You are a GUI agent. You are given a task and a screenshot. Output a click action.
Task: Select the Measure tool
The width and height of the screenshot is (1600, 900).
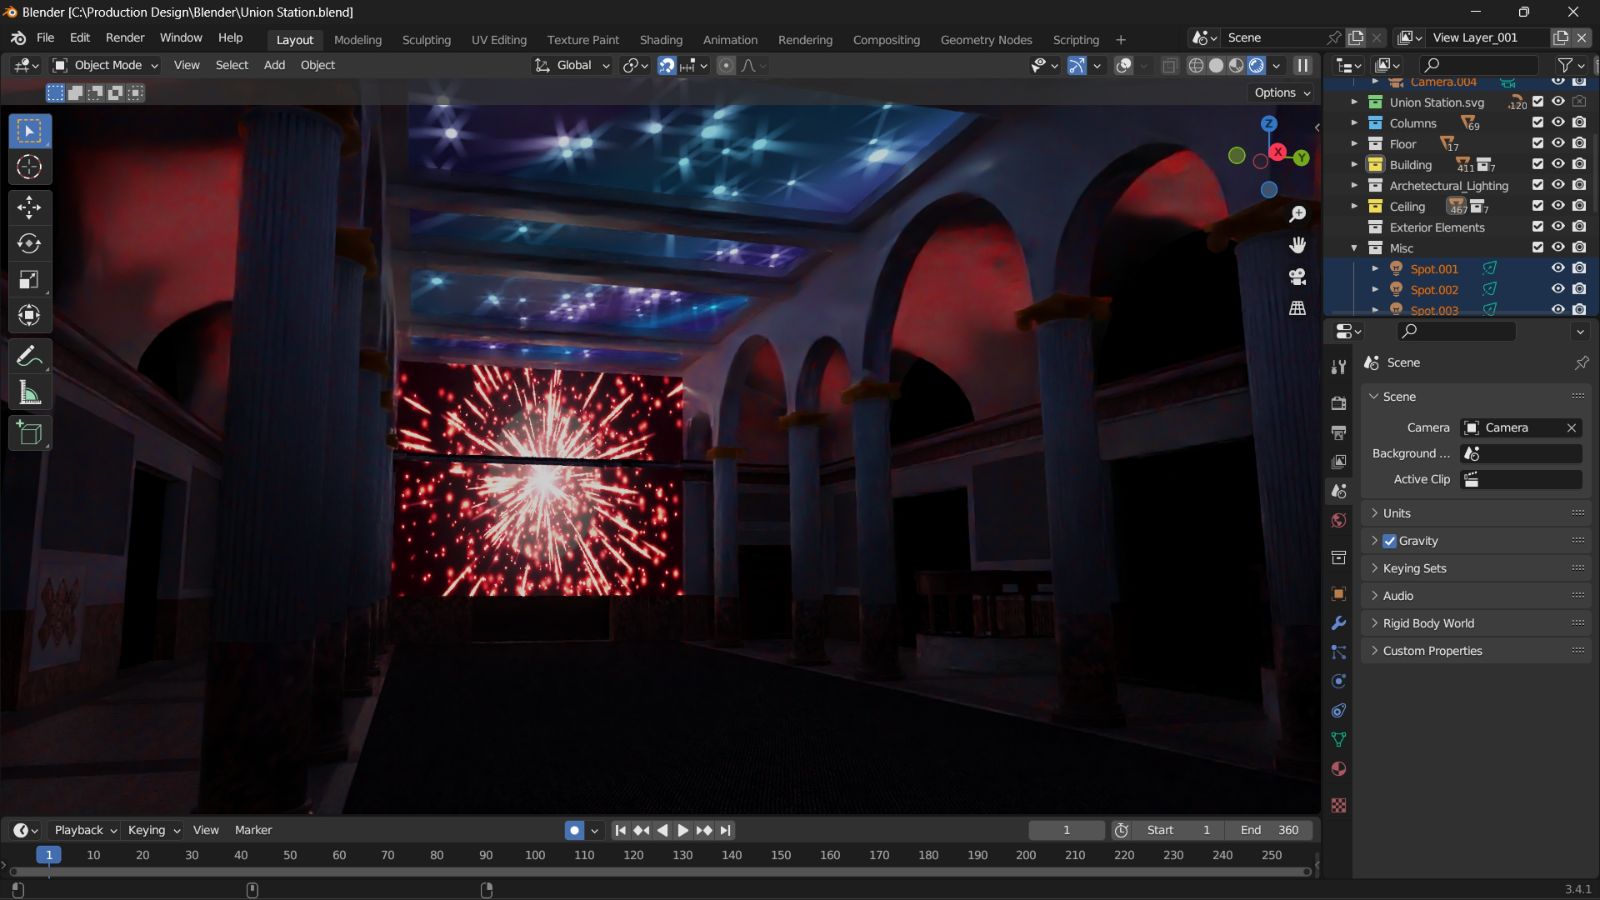(29, 393)
